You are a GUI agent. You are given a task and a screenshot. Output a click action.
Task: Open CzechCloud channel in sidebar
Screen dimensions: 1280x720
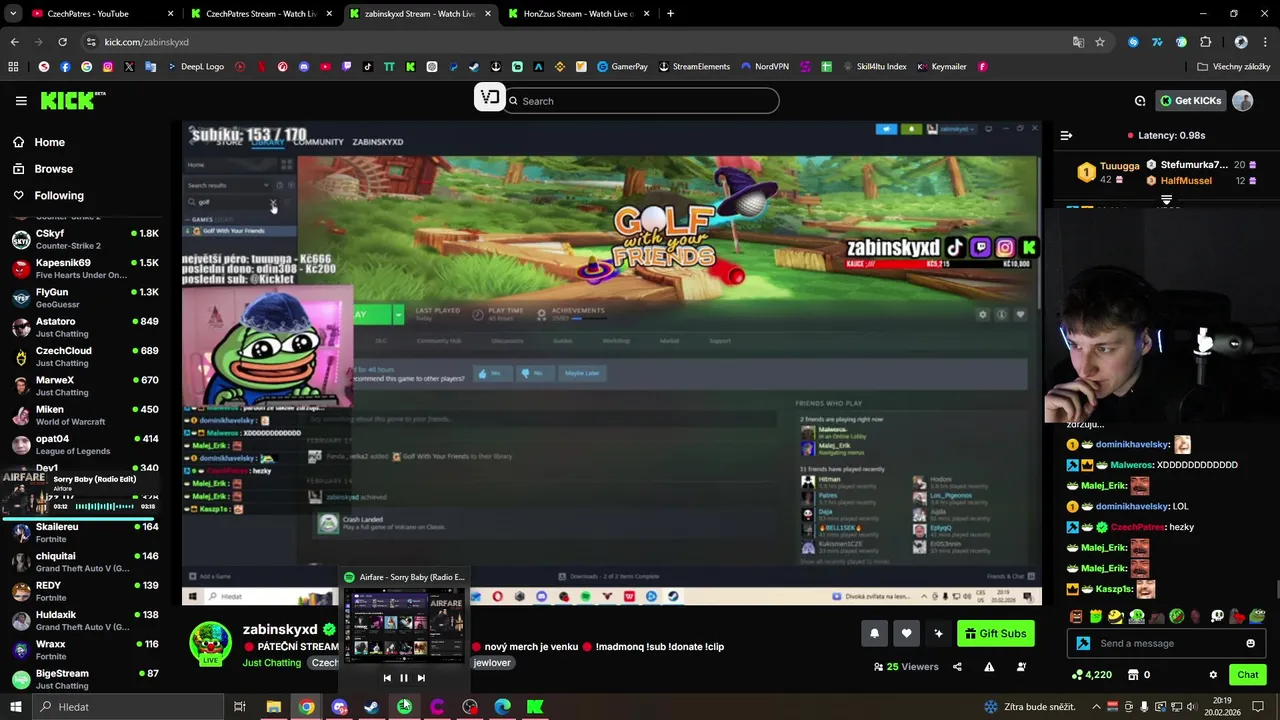85,356
